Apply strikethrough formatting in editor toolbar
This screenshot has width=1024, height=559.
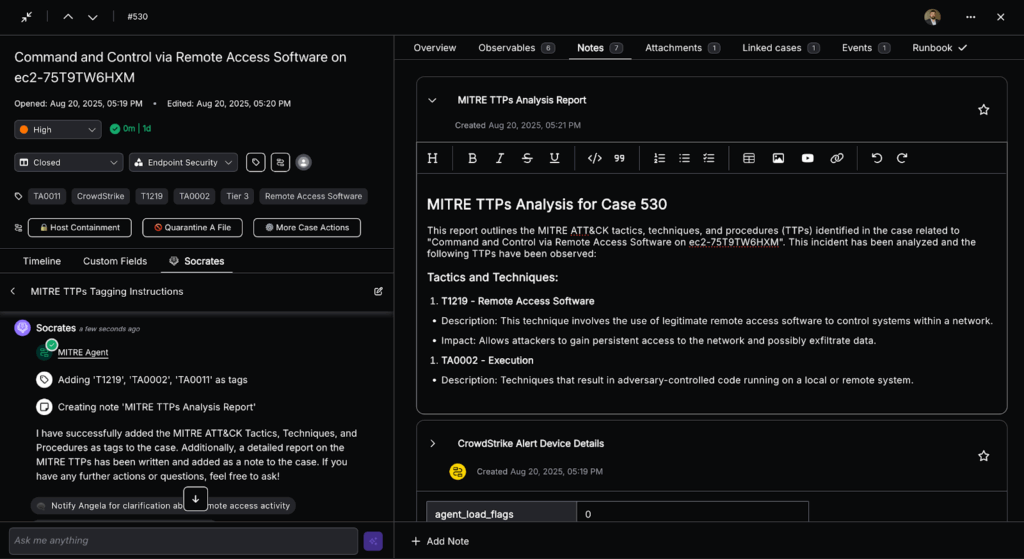point(527,158)
